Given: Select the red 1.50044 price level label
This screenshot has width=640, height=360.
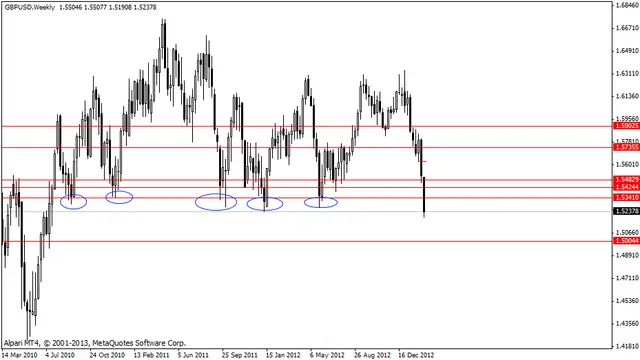Looking at the screenshot, I should [627, 241].
